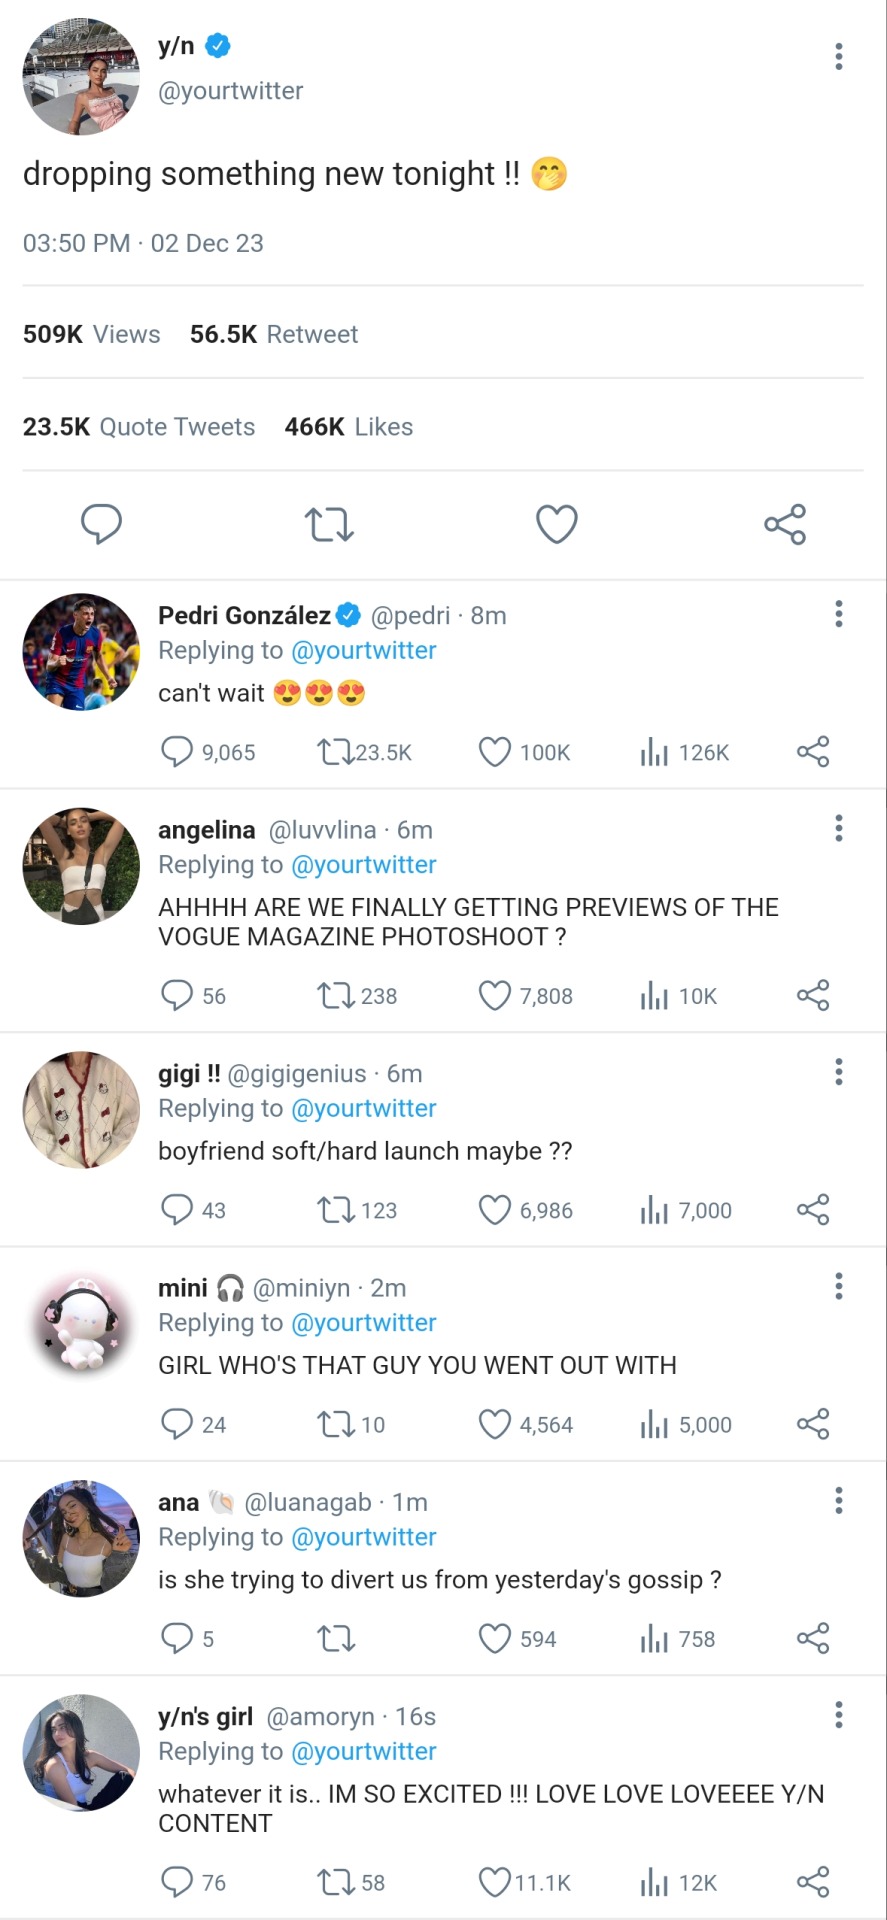This screenshot has width=887, height=1920.
Task: Share gigi's reply
Action: click(x=813, y=1210)
